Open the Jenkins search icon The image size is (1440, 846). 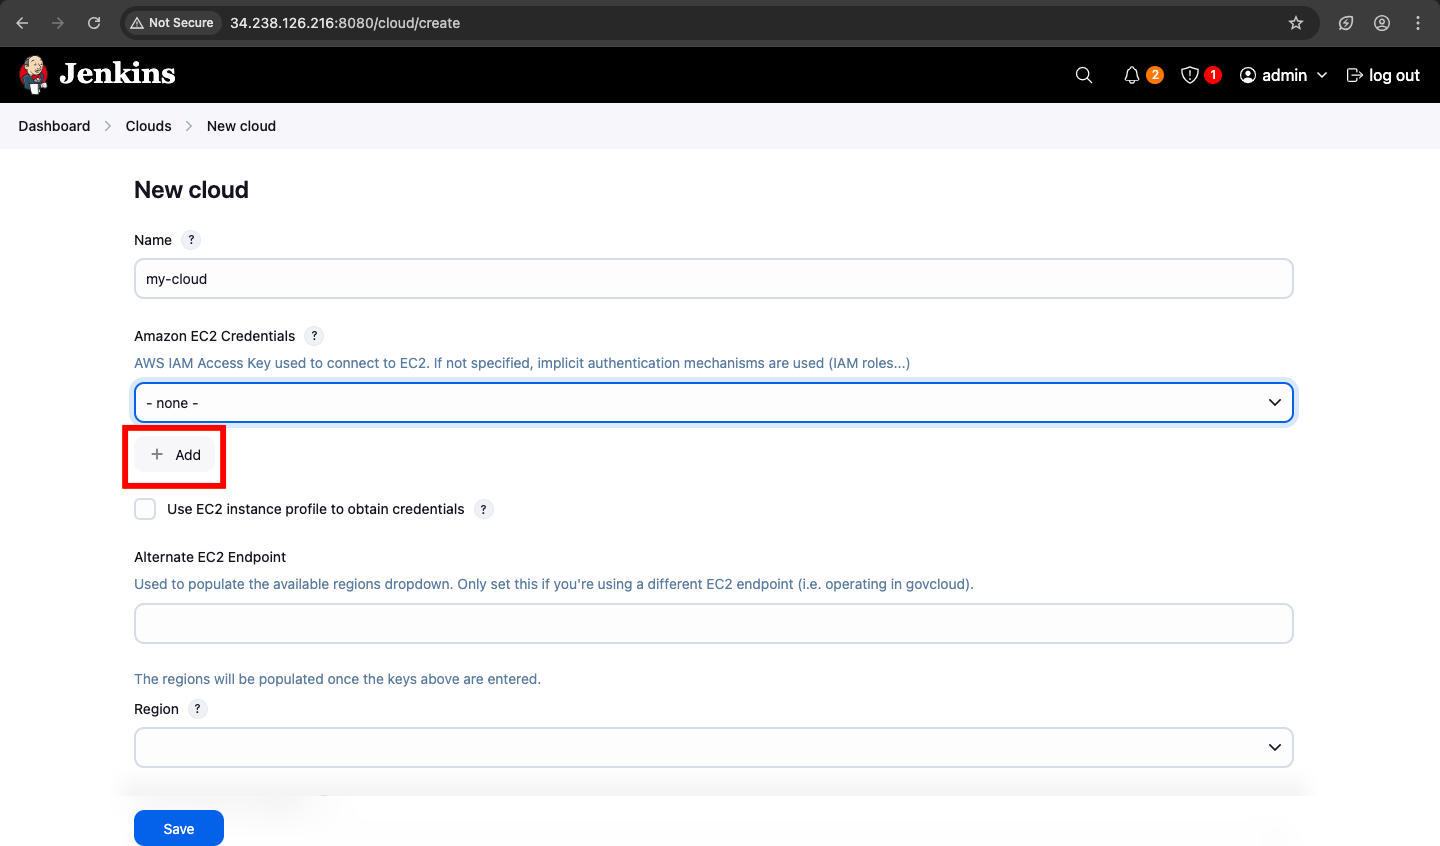coord(1084,75)
